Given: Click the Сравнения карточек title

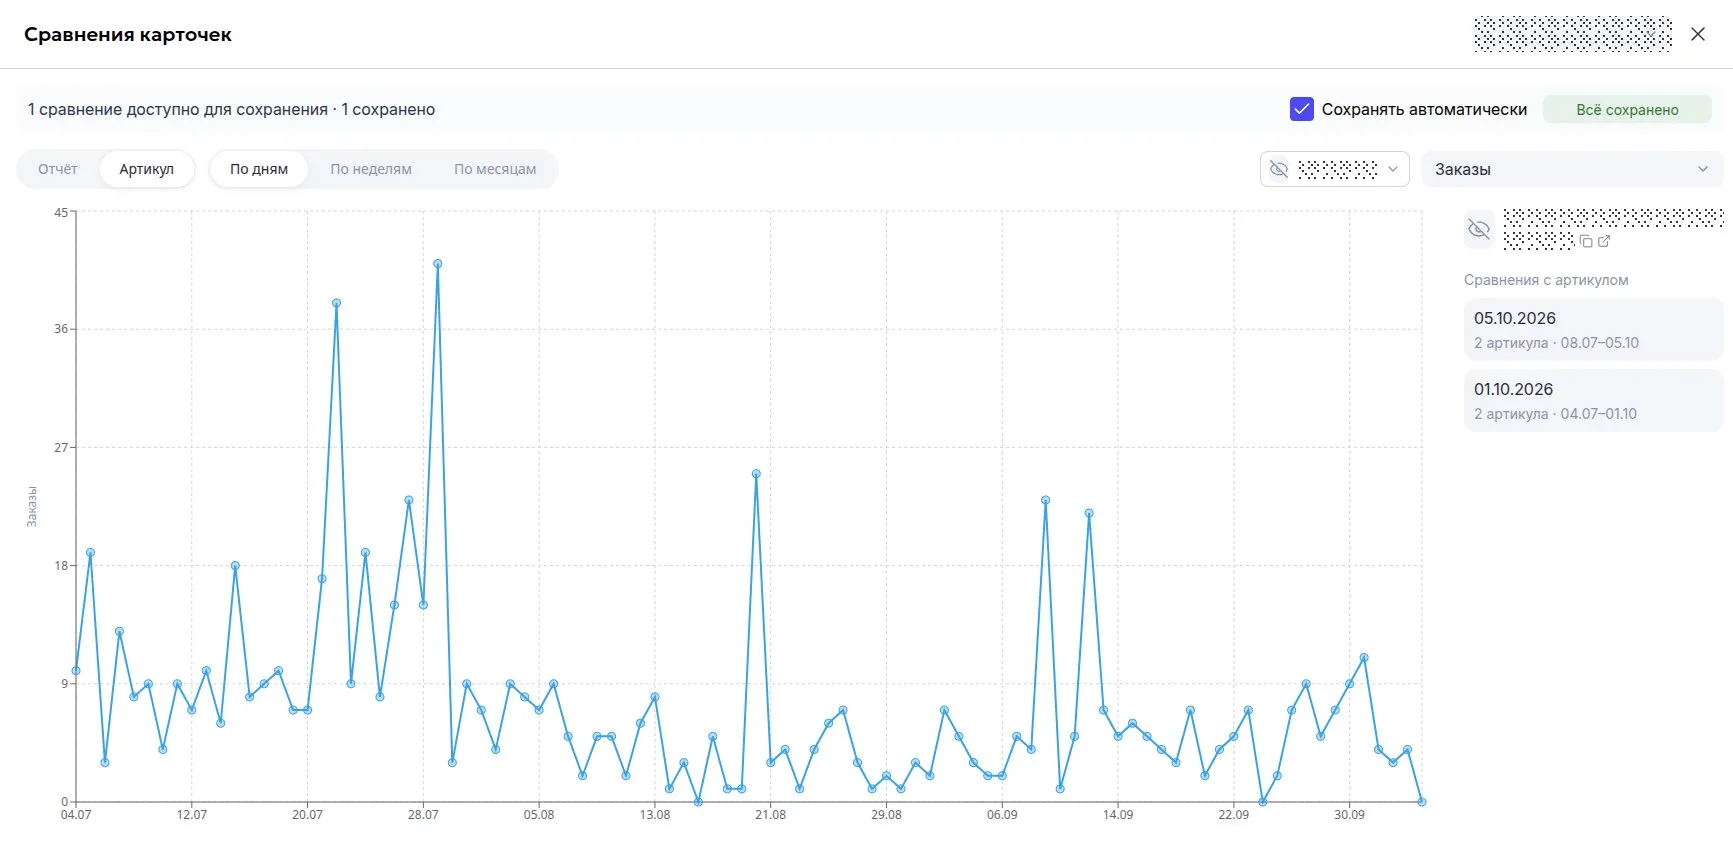Looking at the screenshot, I should [x=128, y=34].
